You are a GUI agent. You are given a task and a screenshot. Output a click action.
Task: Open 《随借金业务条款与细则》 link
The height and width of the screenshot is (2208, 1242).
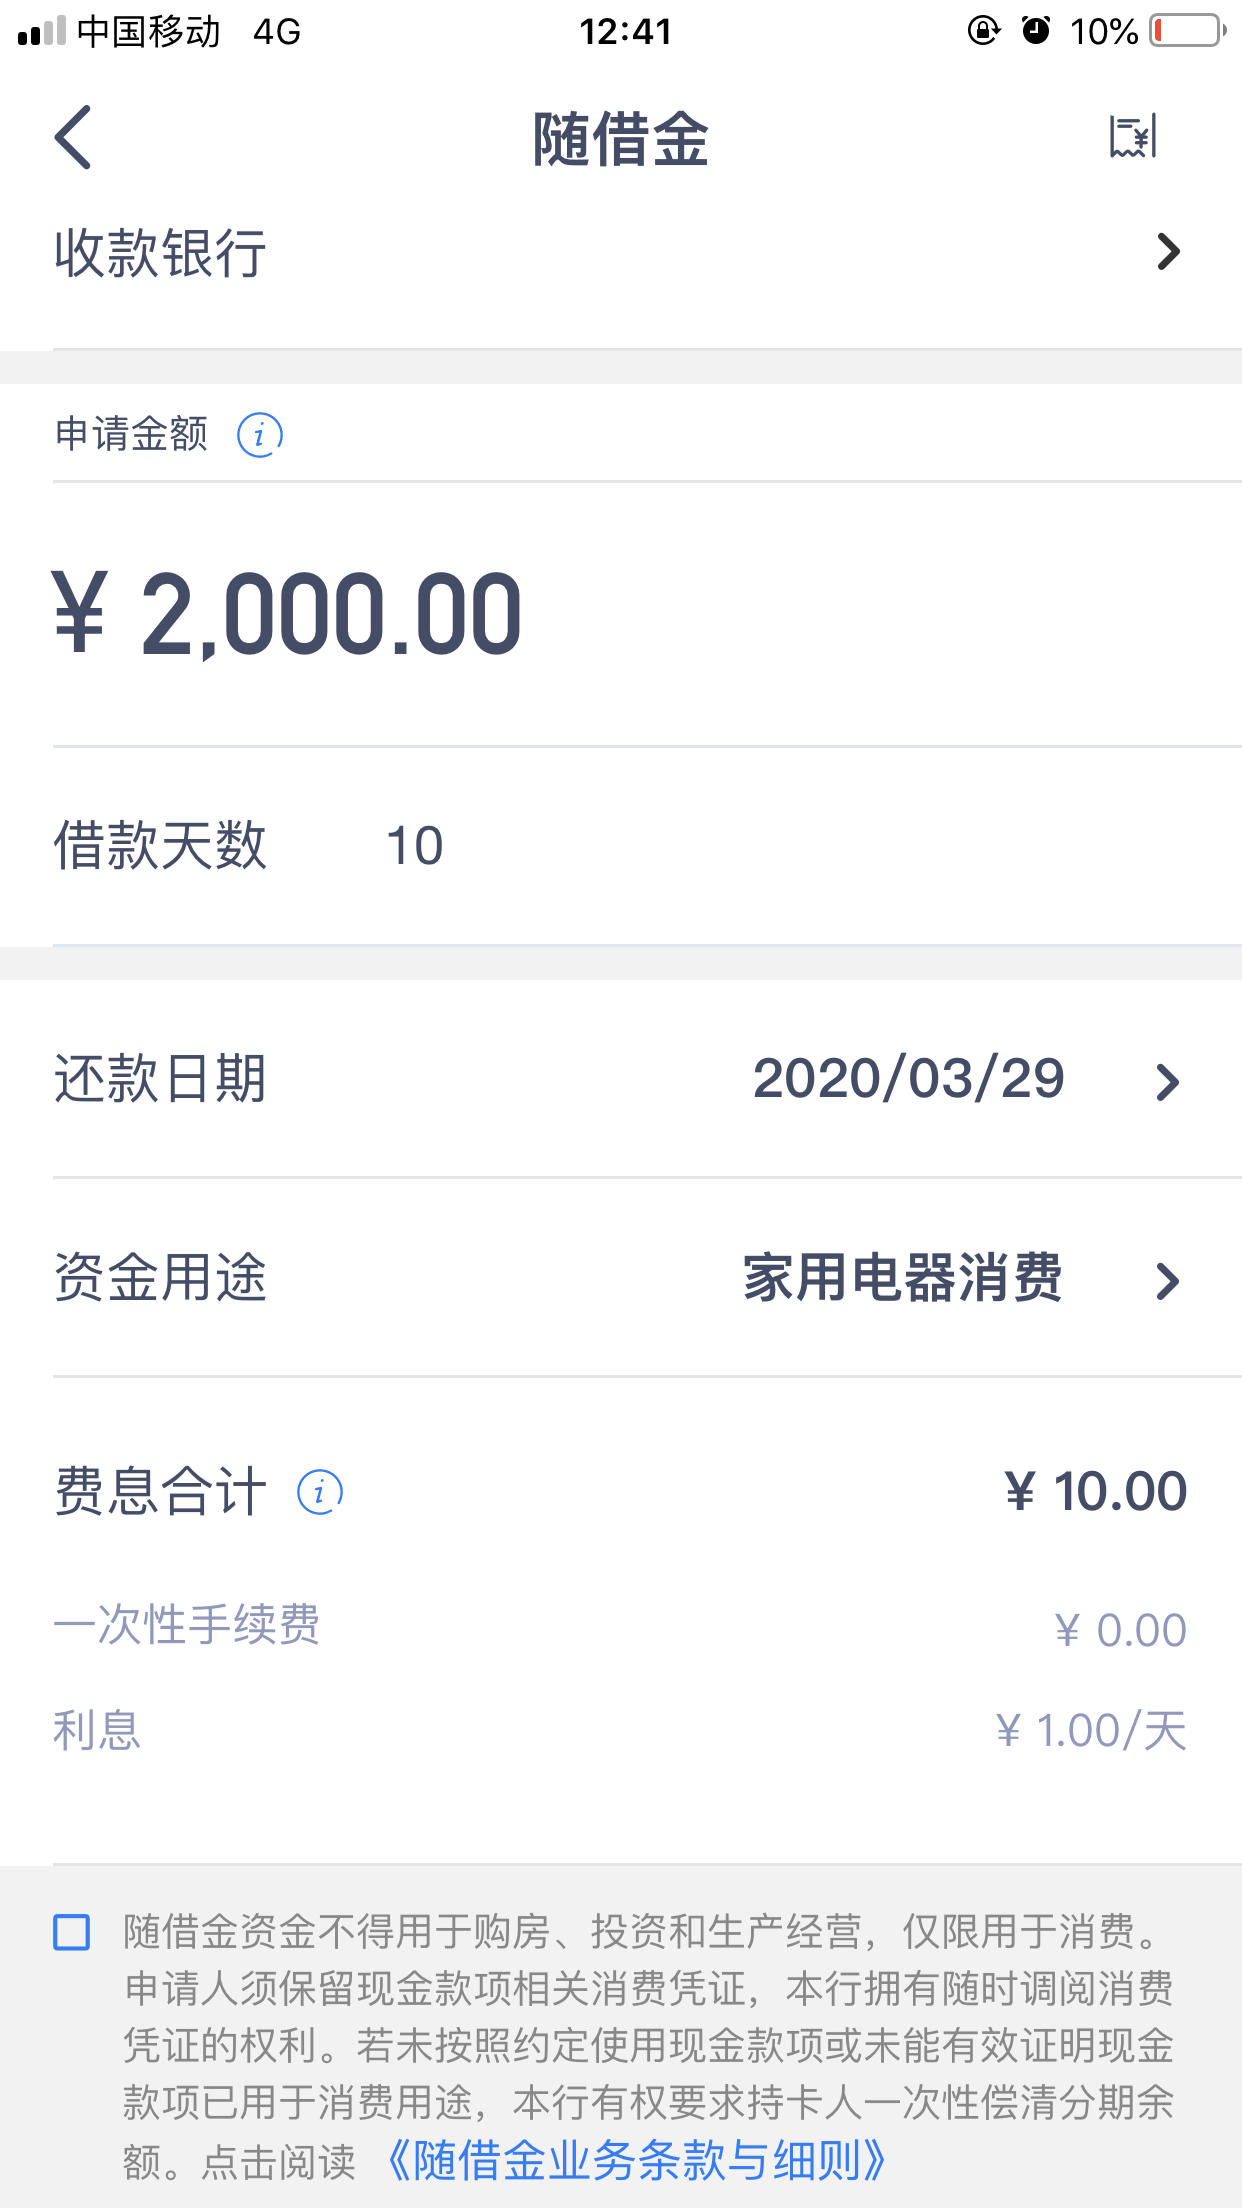point(636,2160)
